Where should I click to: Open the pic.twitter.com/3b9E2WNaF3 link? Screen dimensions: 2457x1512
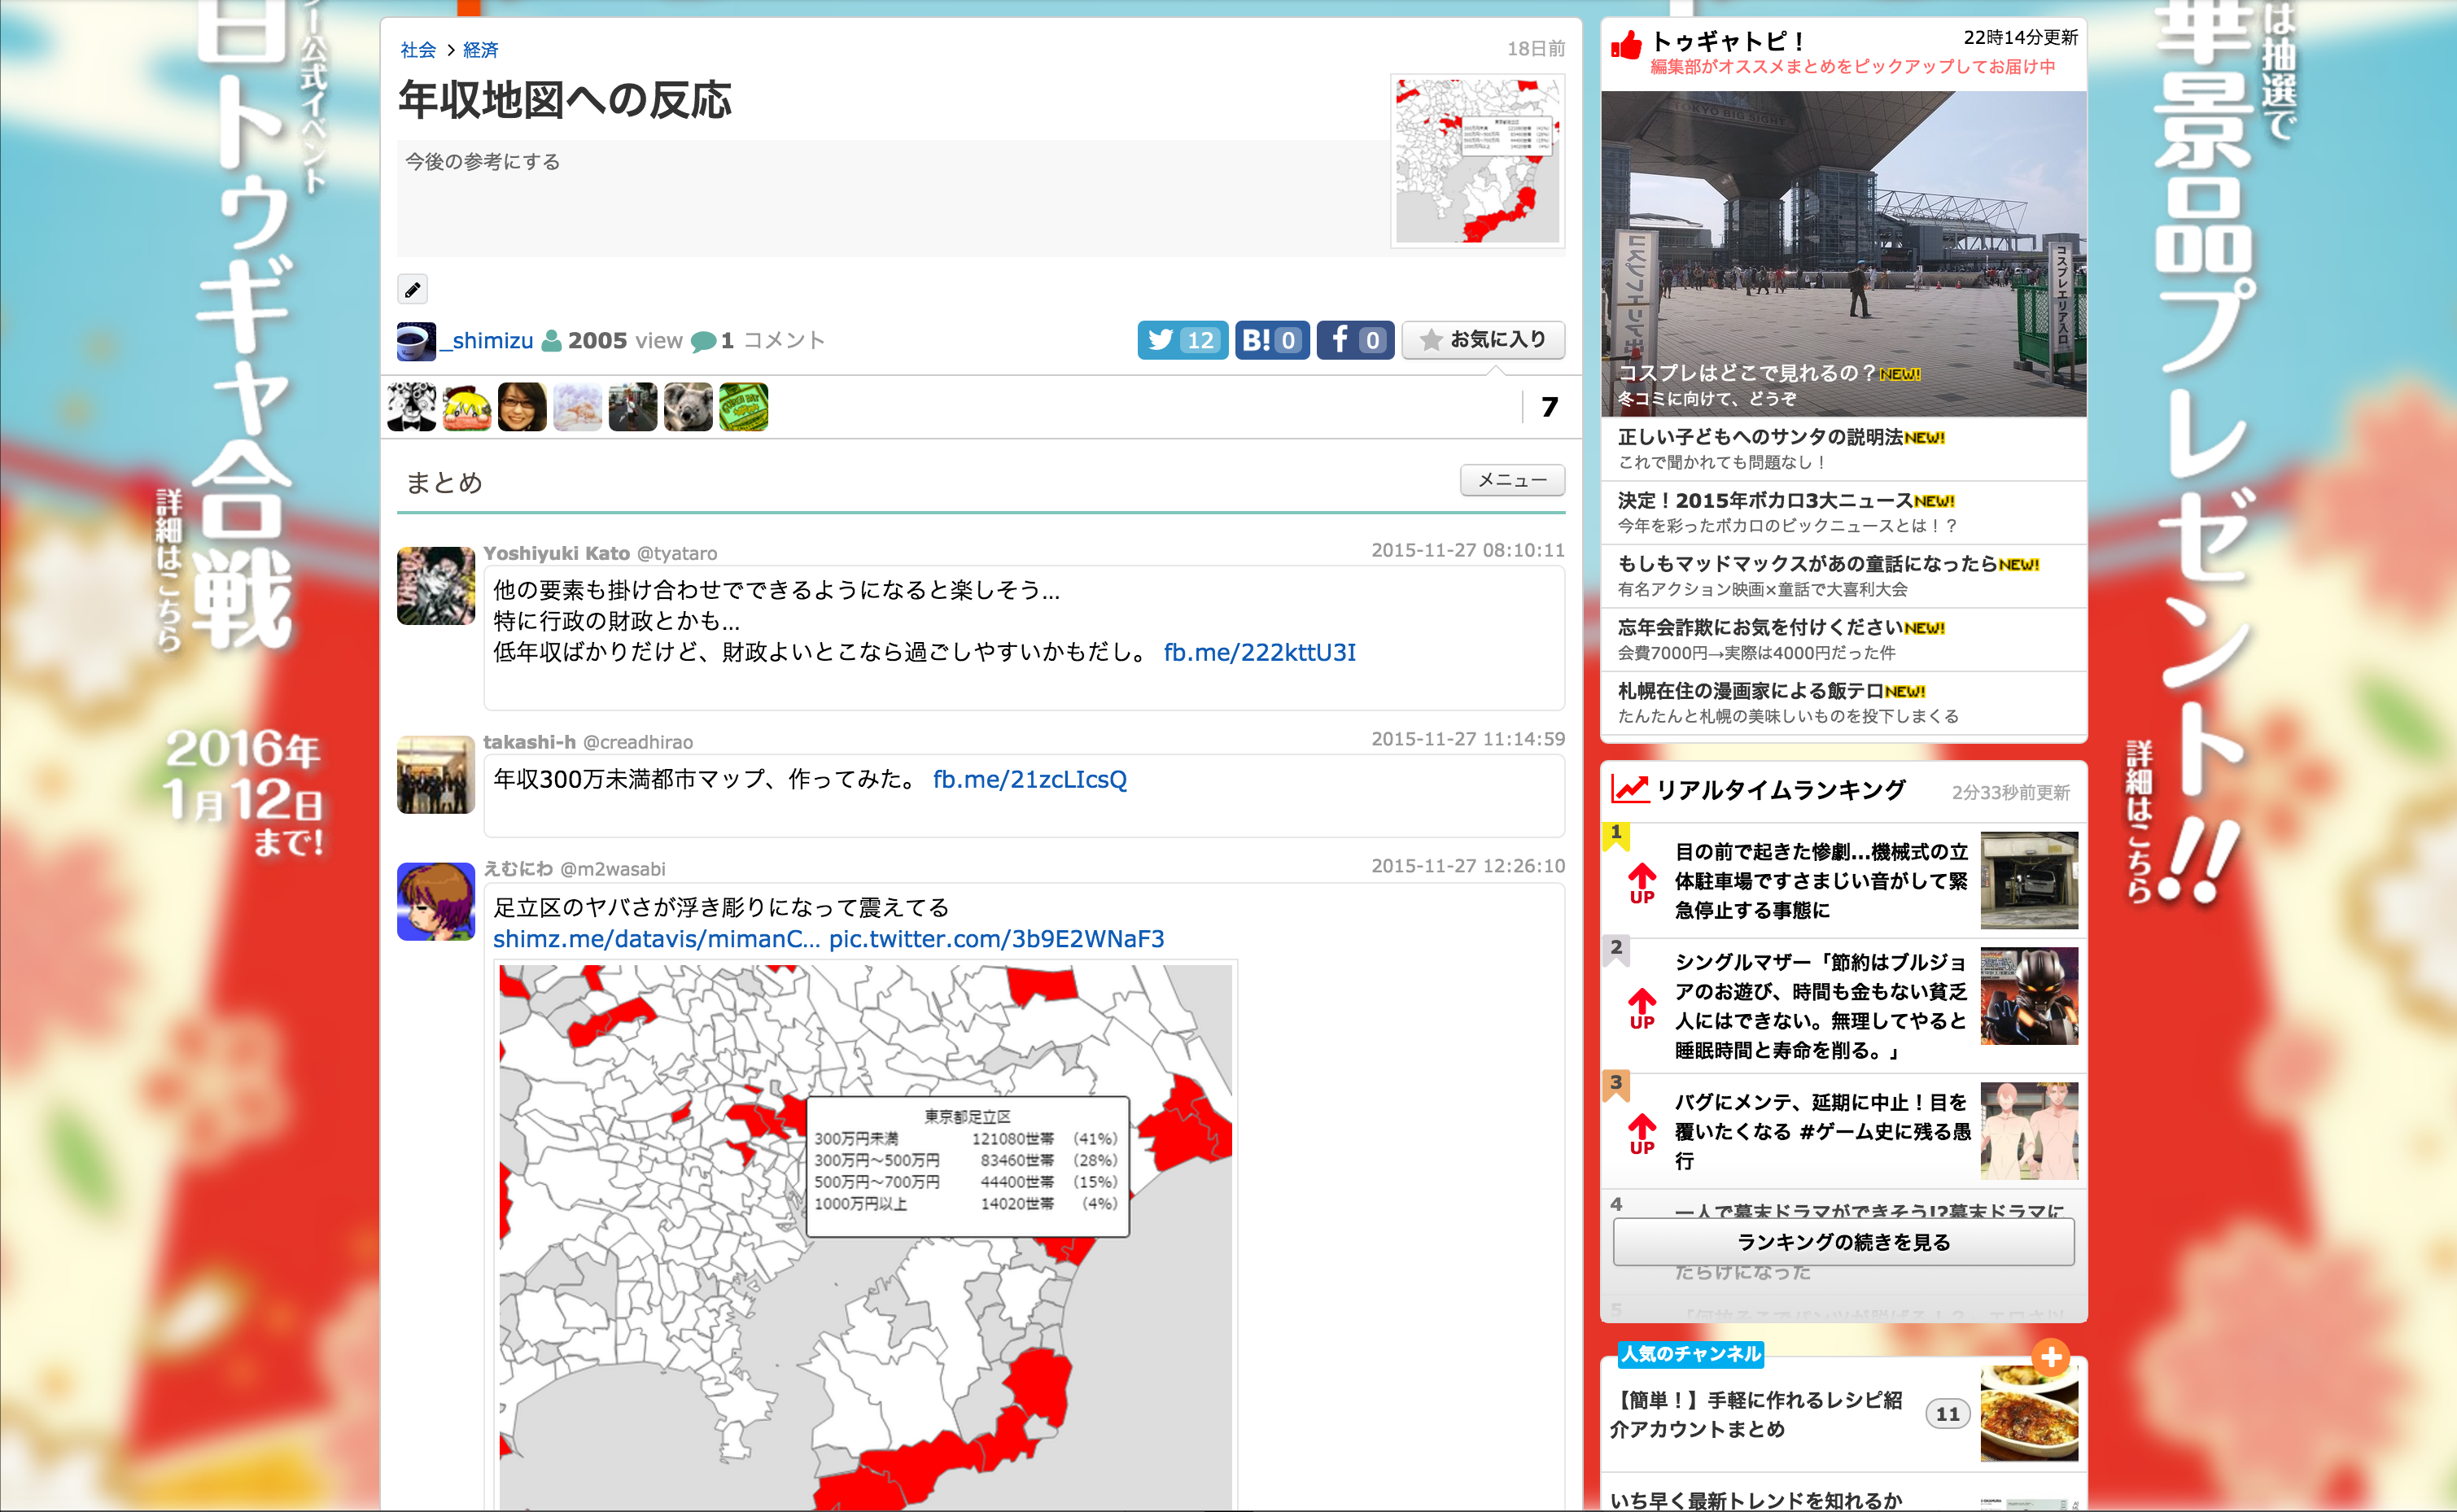pyautogui.click(x=996, y=939)
